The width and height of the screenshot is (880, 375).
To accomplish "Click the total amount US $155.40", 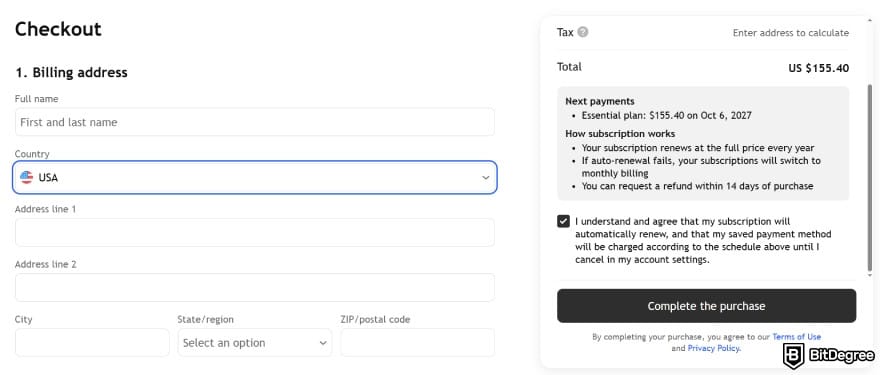I will pos(819,68).
